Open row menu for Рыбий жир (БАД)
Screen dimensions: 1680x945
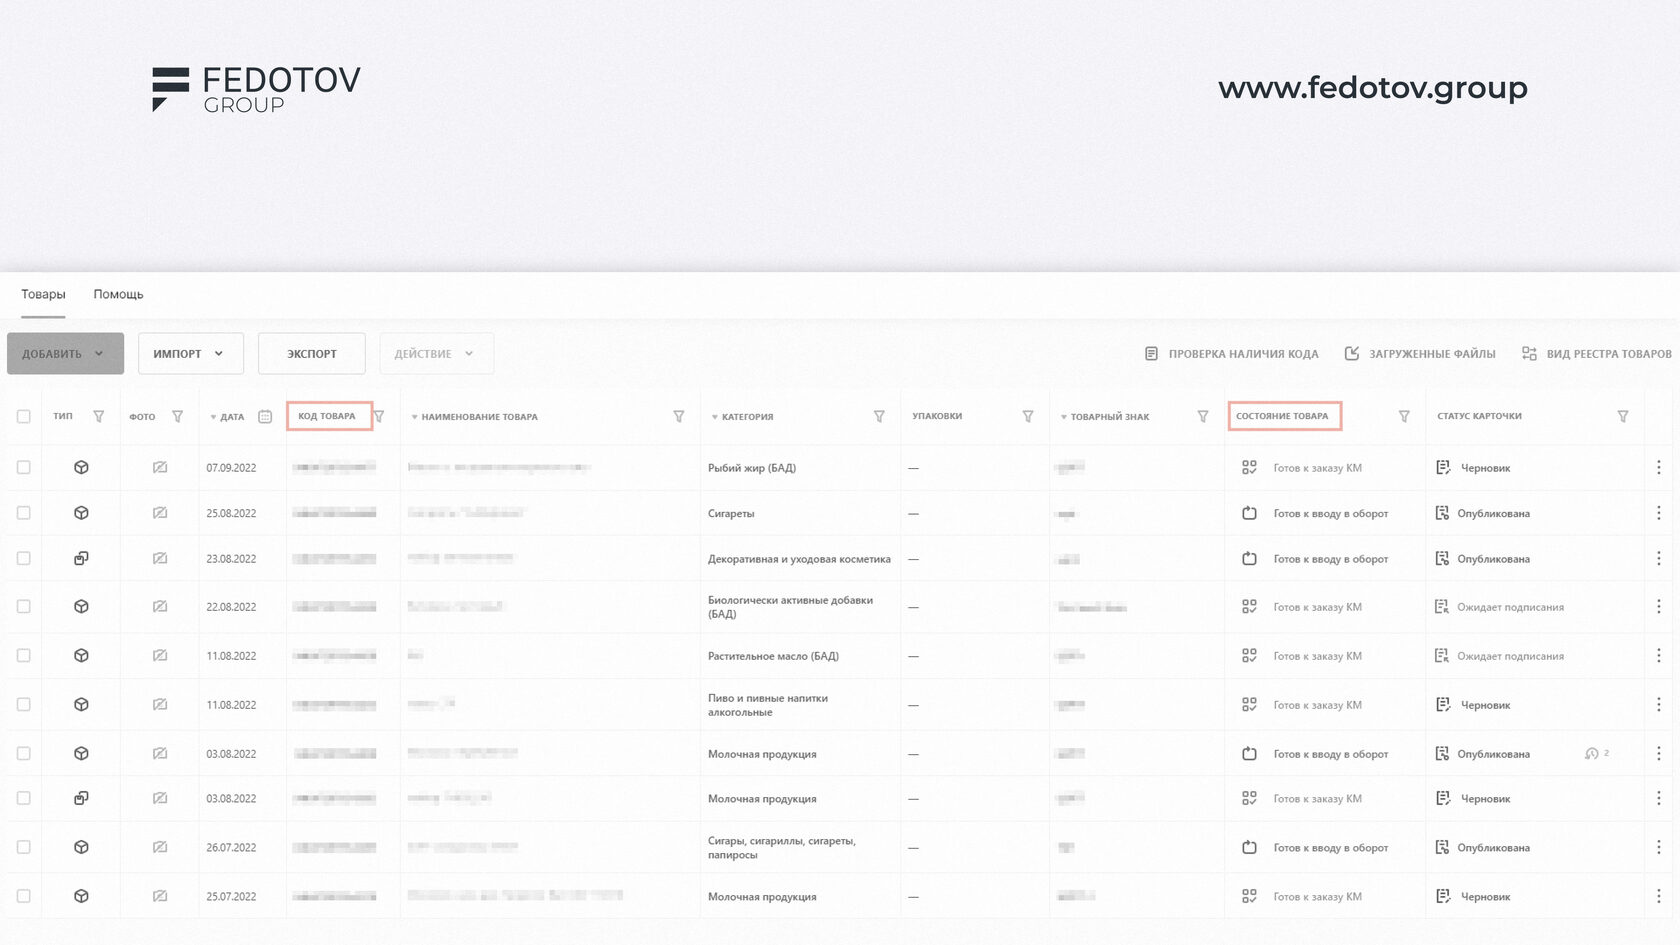coord(1658,467)
